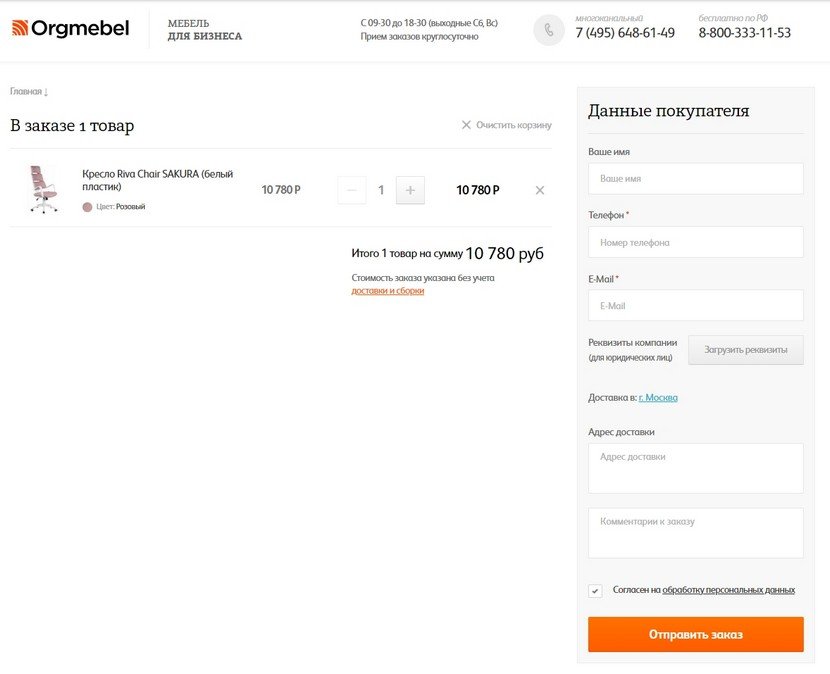The width and height of the screenshot is (830, 674).
Task: Click the Orgmebel logo
Action: pos(70,28)
